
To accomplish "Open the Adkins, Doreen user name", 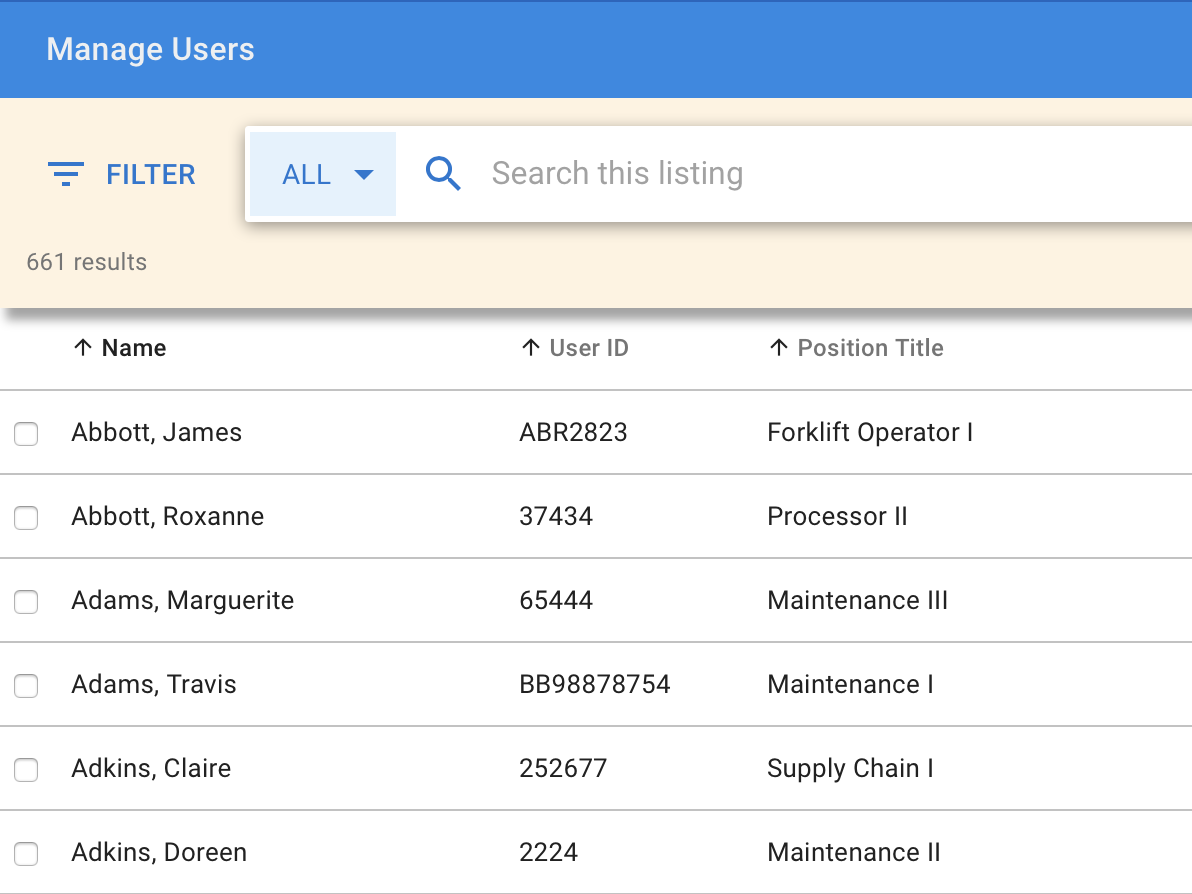I will 159,852.
